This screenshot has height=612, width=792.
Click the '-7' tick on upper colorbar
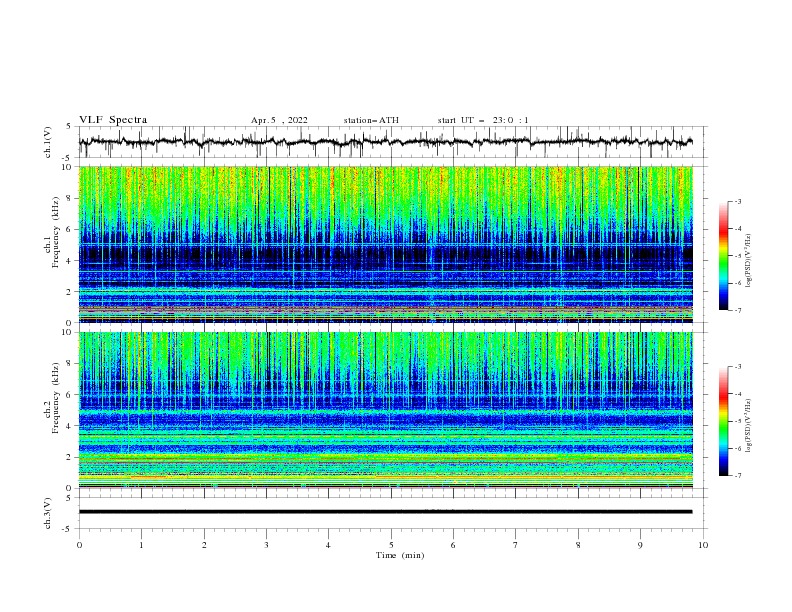(737, 310)
